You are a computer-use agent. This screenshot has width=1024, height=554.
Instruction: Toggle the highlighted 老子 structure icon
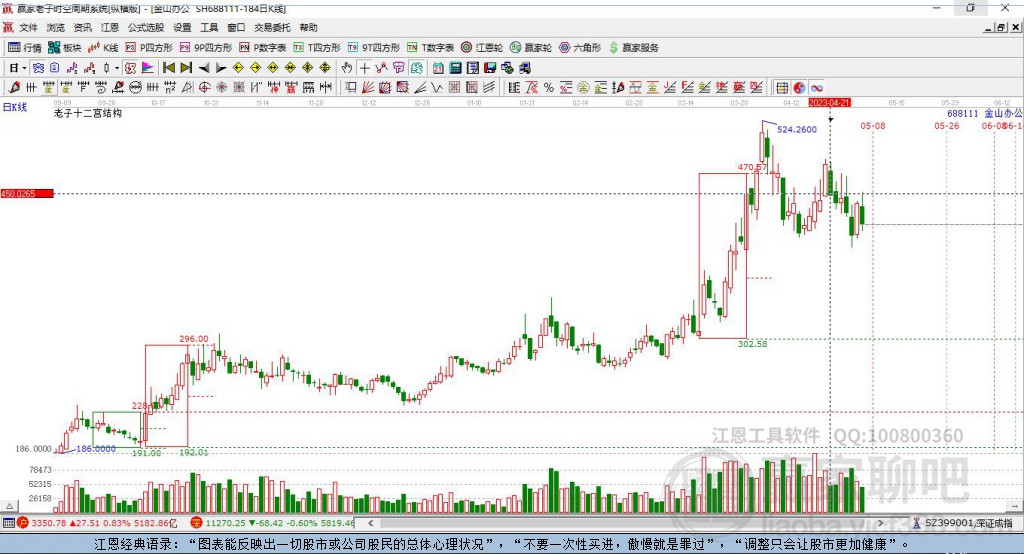130,68
